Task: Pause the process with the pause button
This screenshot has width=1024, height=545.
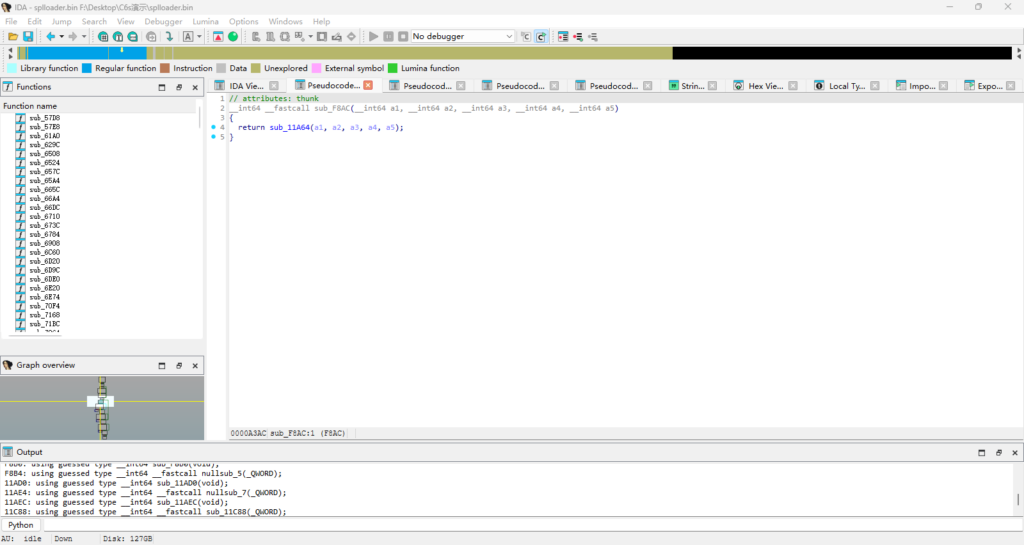Action: (389, 37)
